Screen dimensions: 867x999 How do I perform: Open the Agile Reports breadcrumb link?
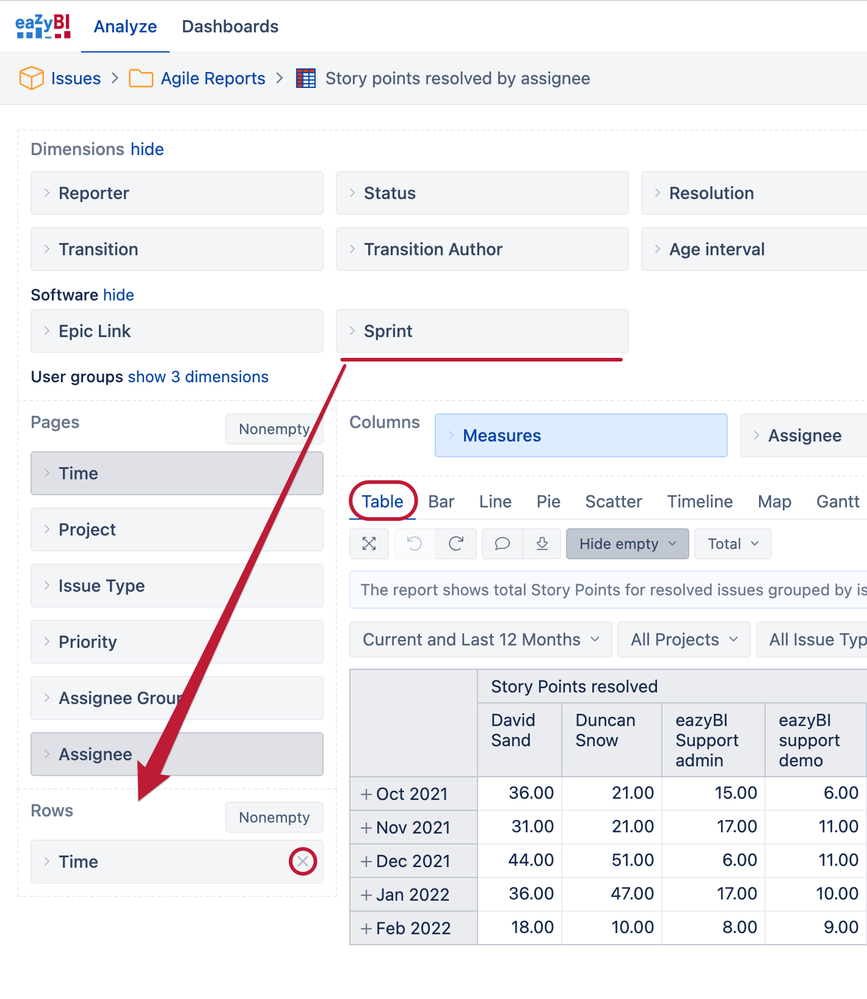[x=213, y=78]
